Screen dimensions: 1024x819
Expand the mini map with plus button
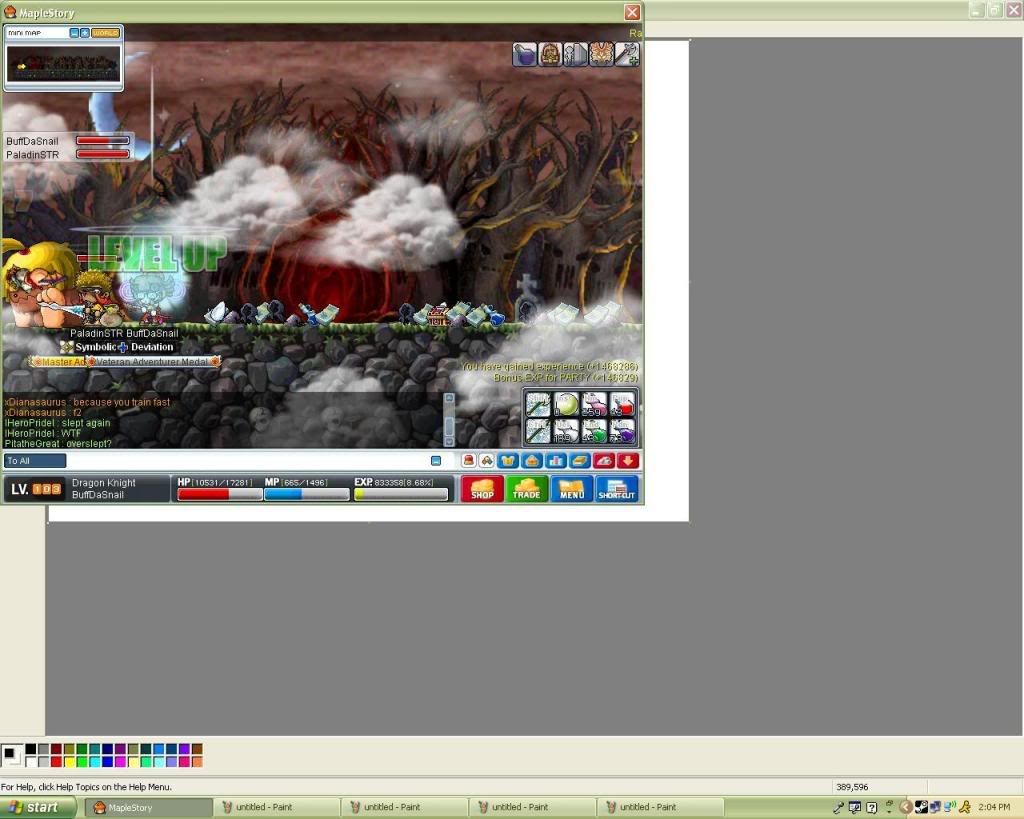point(84,33)
